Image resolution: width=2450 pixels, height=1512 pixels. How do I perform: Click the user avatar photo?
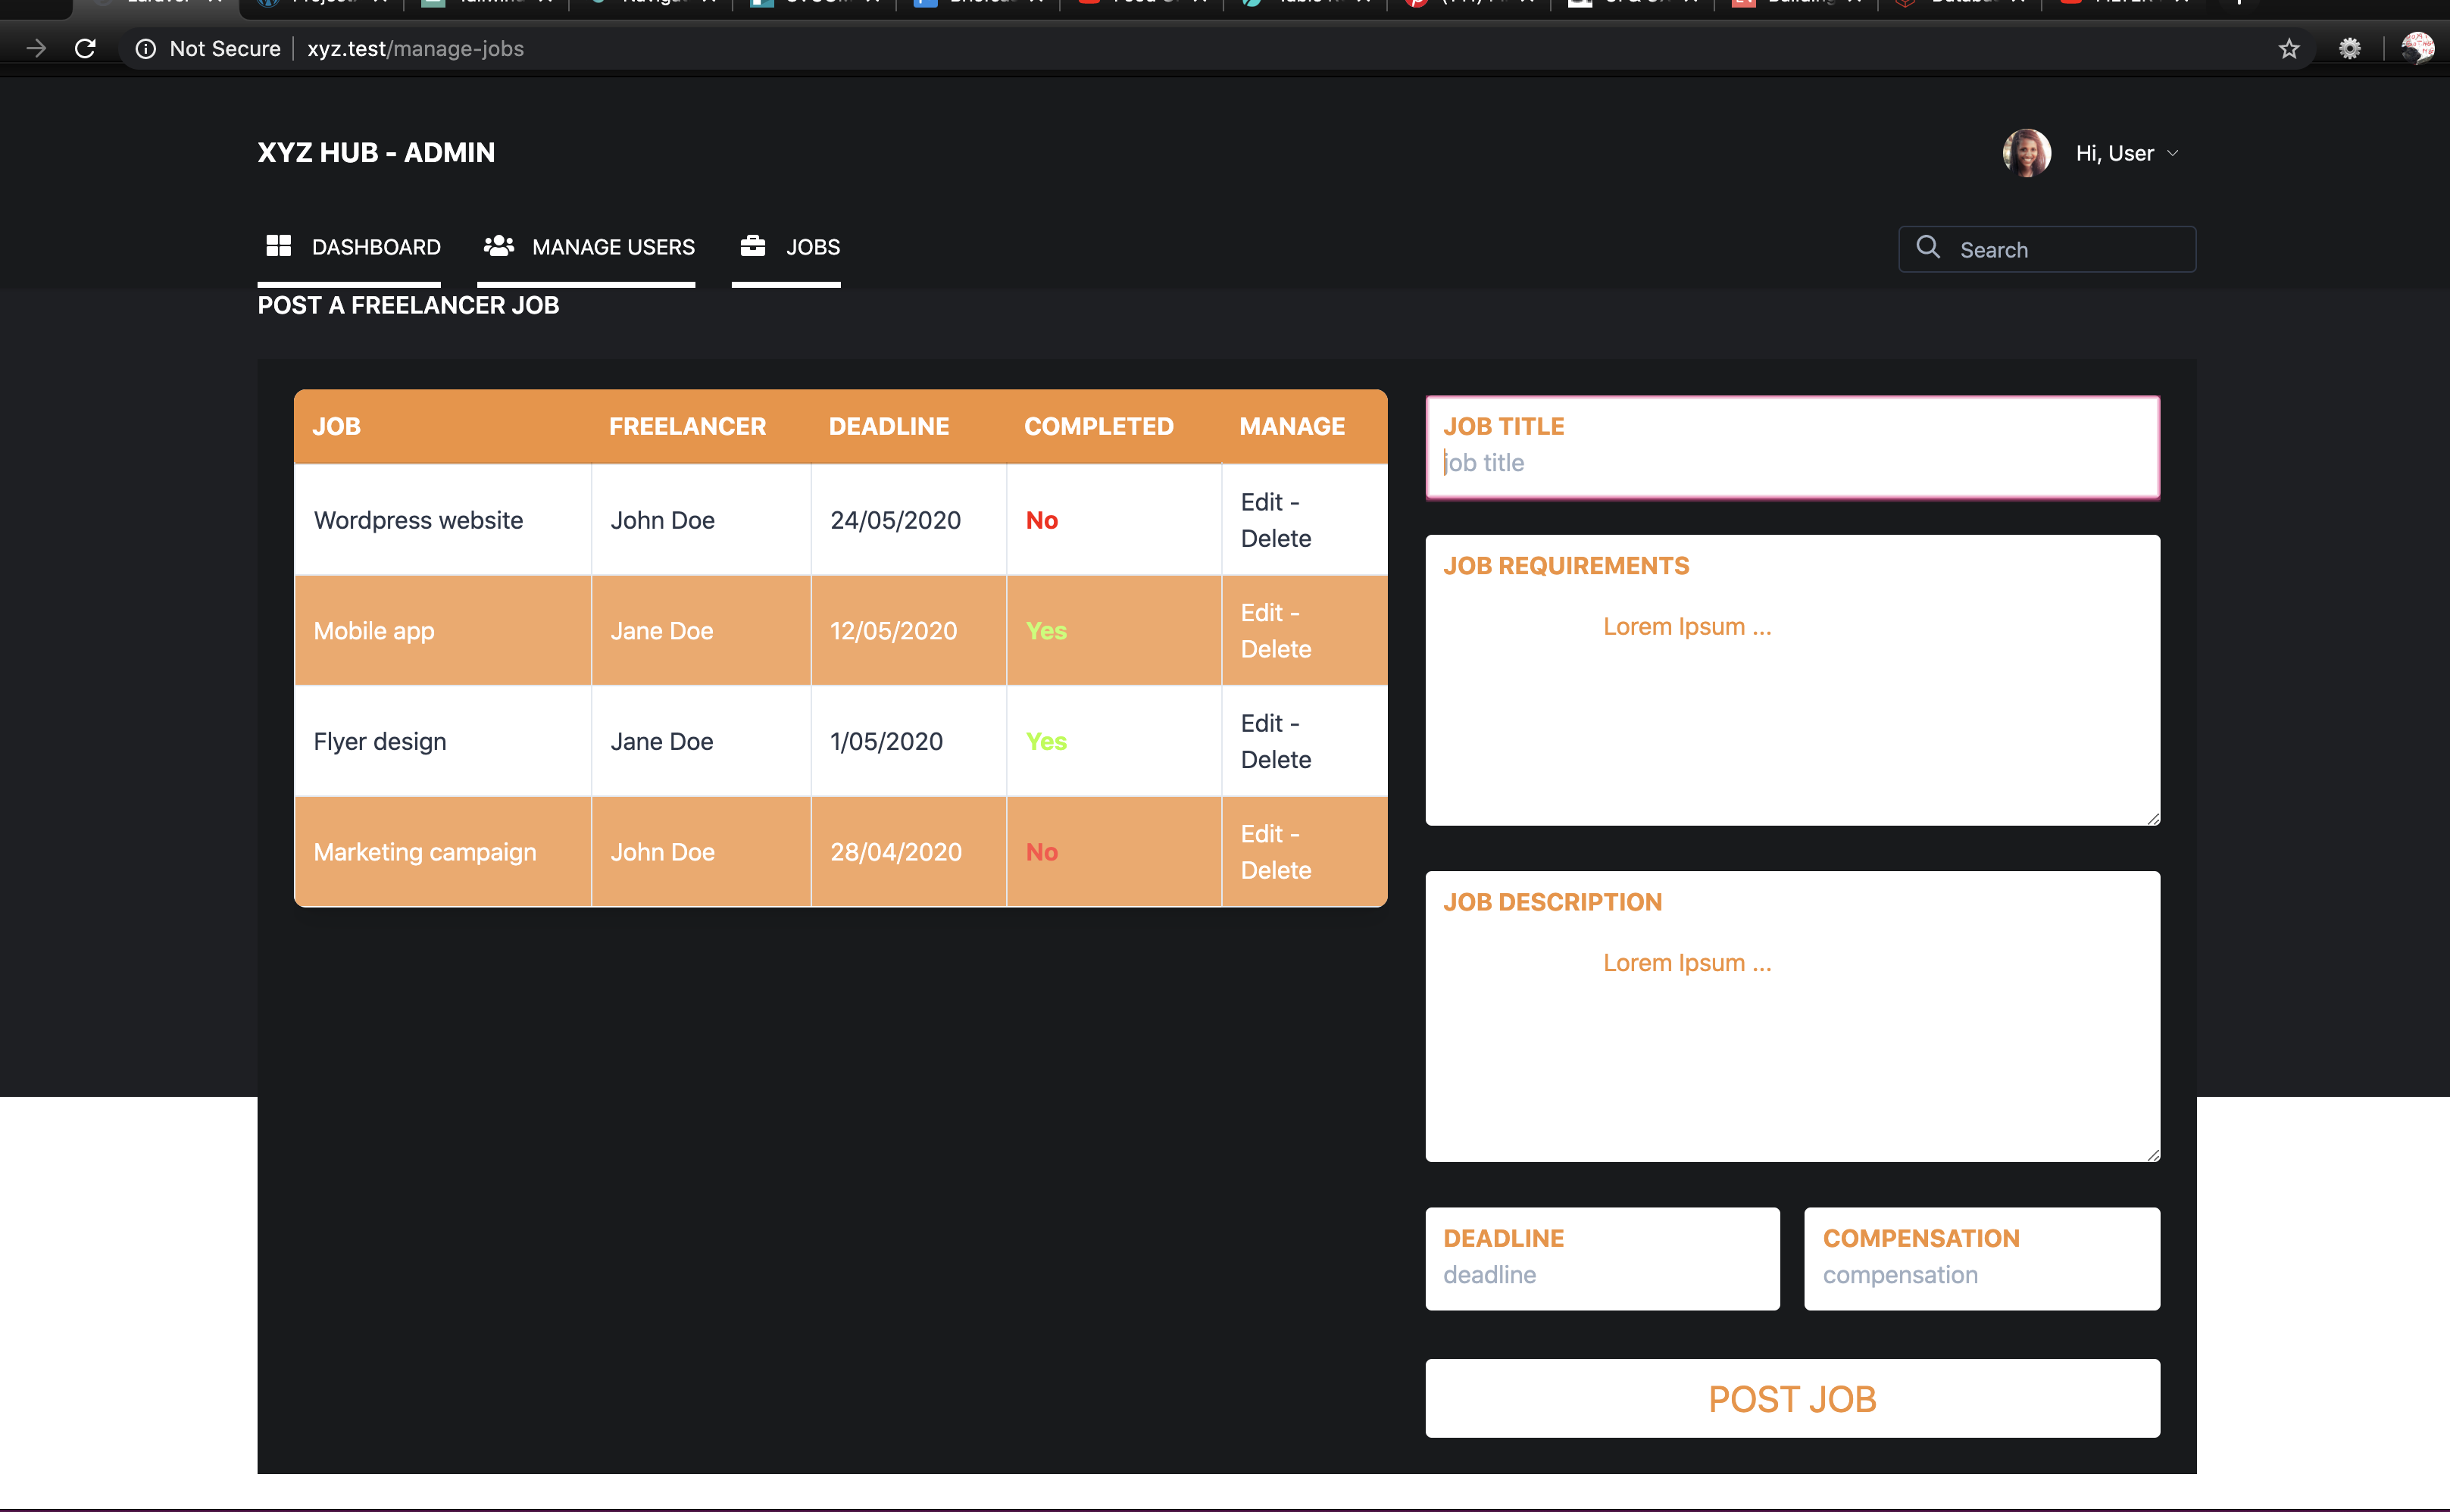2026,153
